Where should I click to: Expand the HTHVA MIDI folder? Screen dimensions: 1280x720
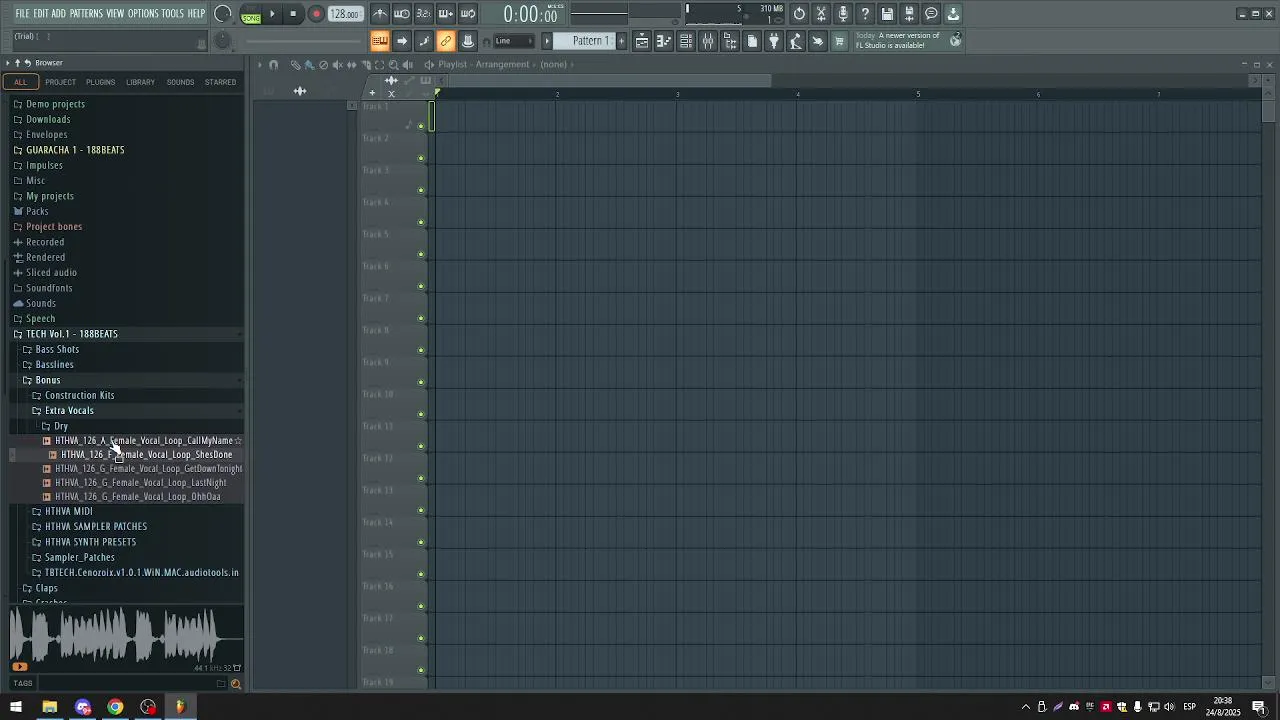pos(68,512)
